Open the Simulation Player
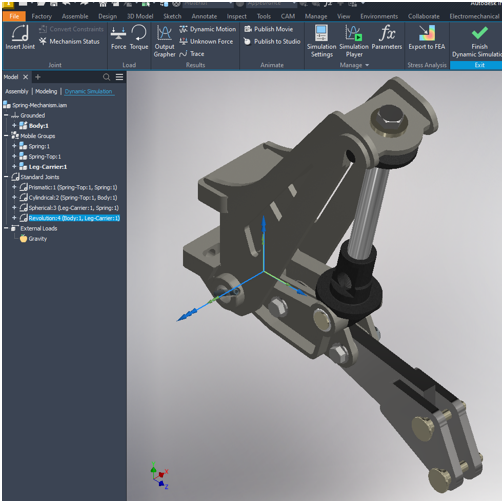 point(354,41)
